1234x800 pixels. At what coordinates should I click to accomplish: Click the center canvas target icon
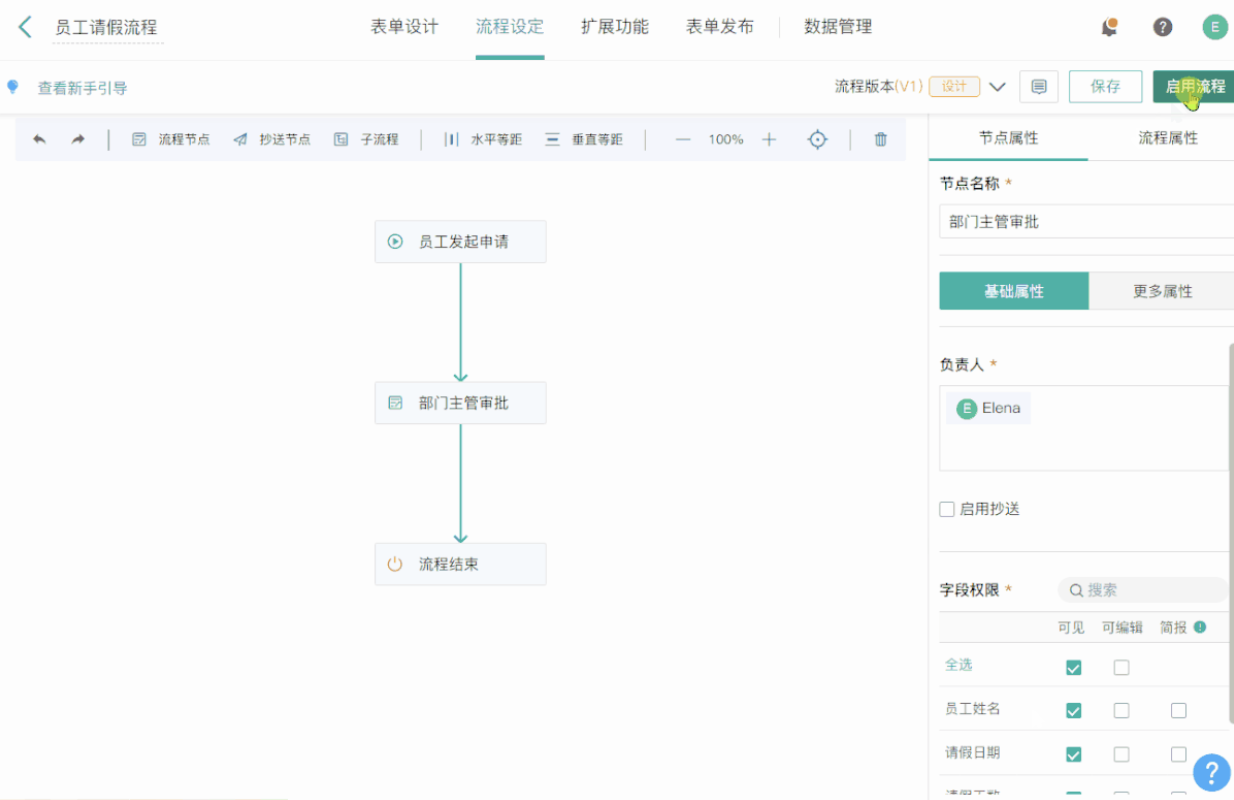pos(818,140)
